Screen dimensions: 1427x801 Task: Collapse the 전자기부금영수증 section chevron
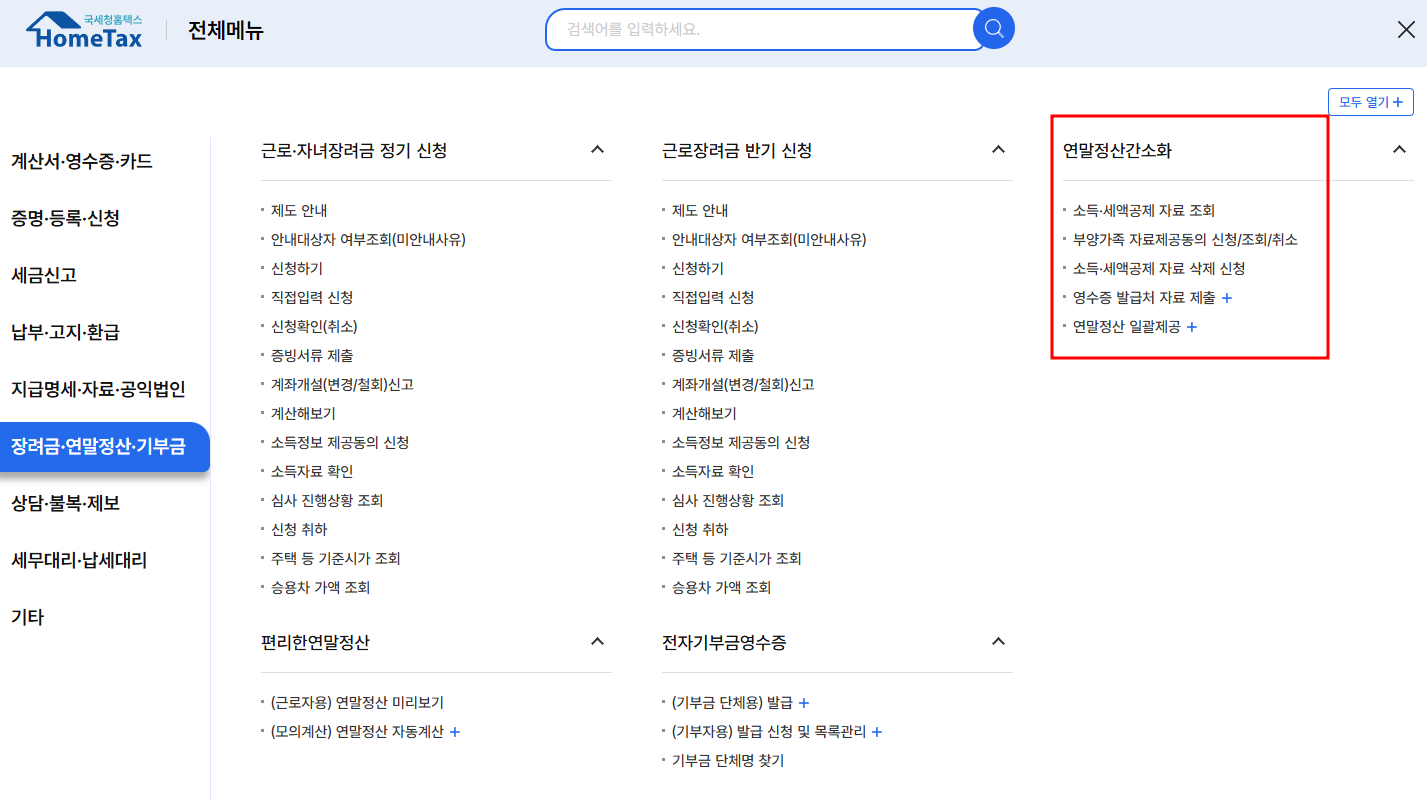coord(997,641)
